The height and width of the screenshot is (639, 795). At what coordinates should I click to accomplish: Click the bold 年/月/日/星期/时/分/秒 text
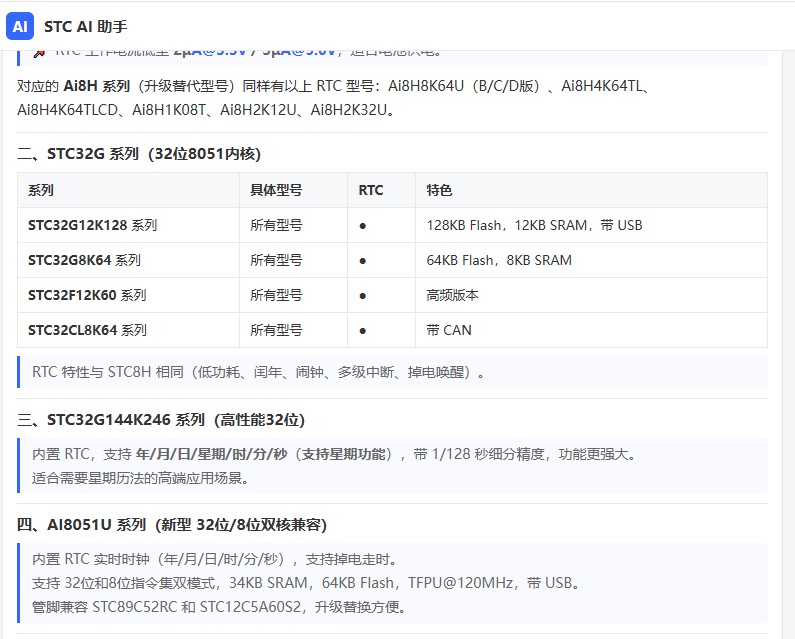pyautogui.click(x=211, y=454)
